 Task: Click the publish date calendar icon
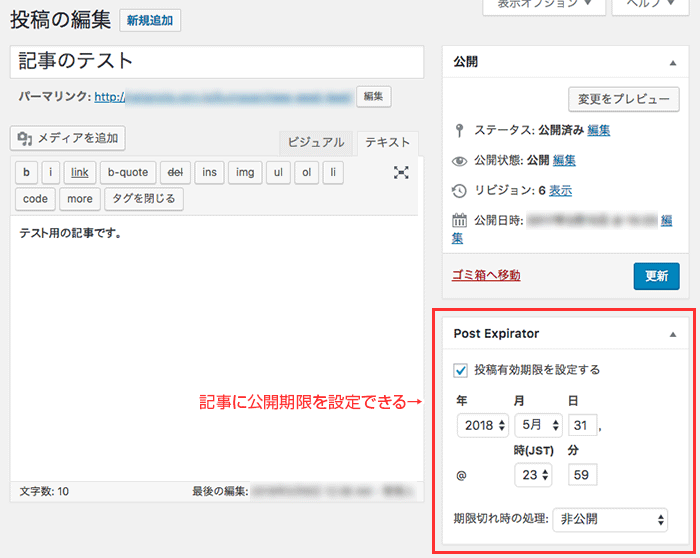tap(459, 220)
